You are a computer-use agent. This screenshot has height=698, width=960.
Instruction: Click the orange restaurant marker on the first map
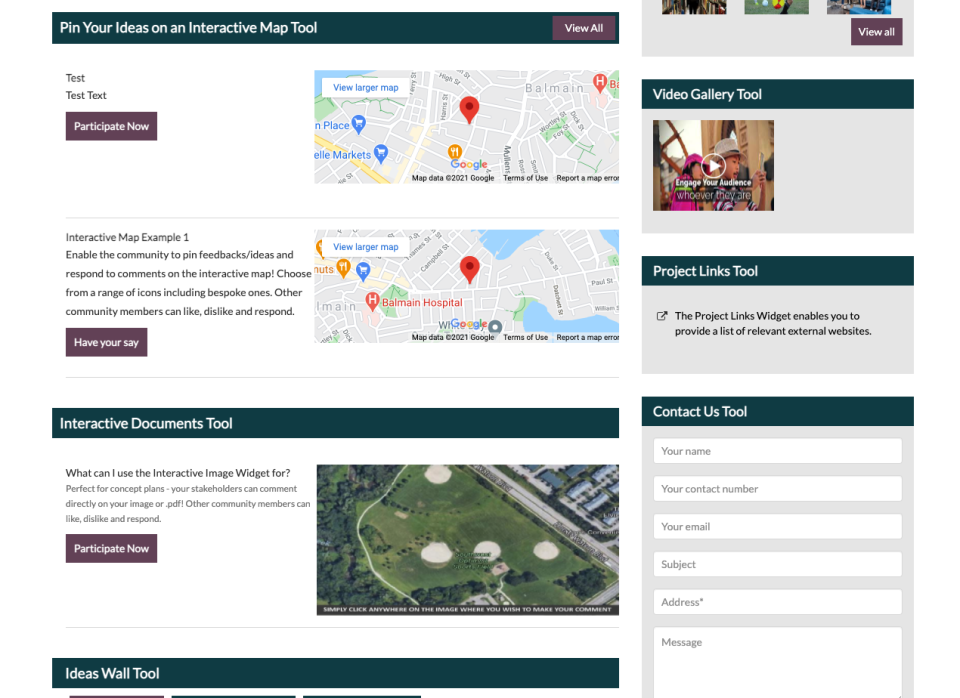click(x=455, y=152)
